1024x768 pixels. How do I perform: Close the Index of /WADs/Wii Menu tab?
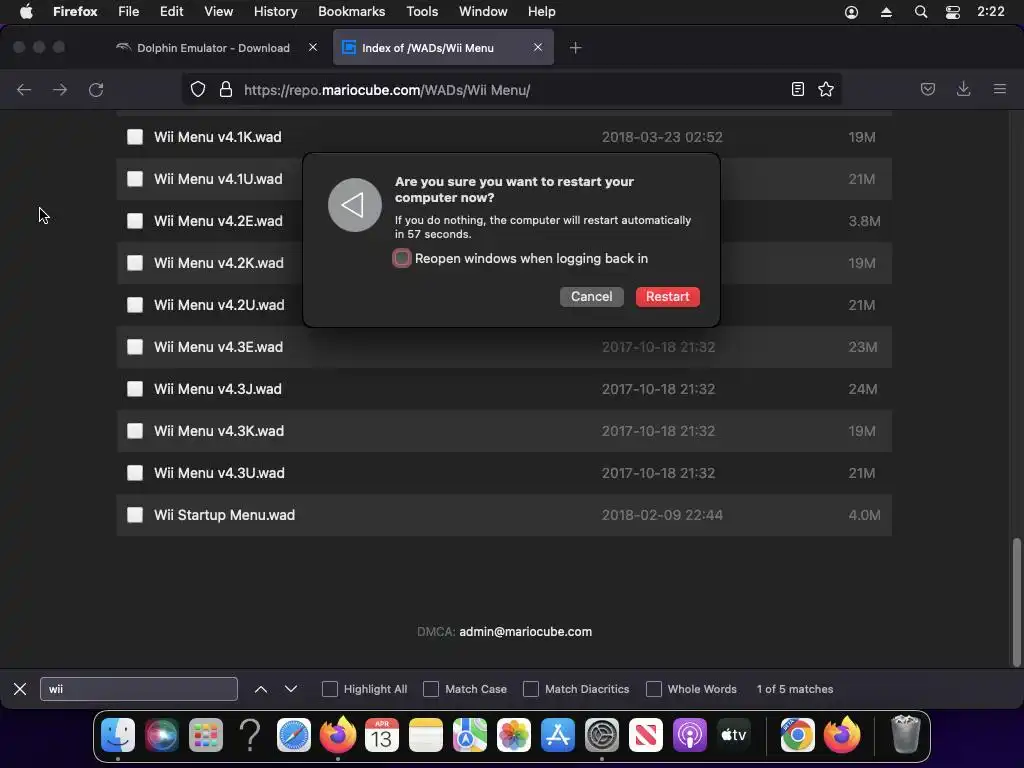(537, 47)
